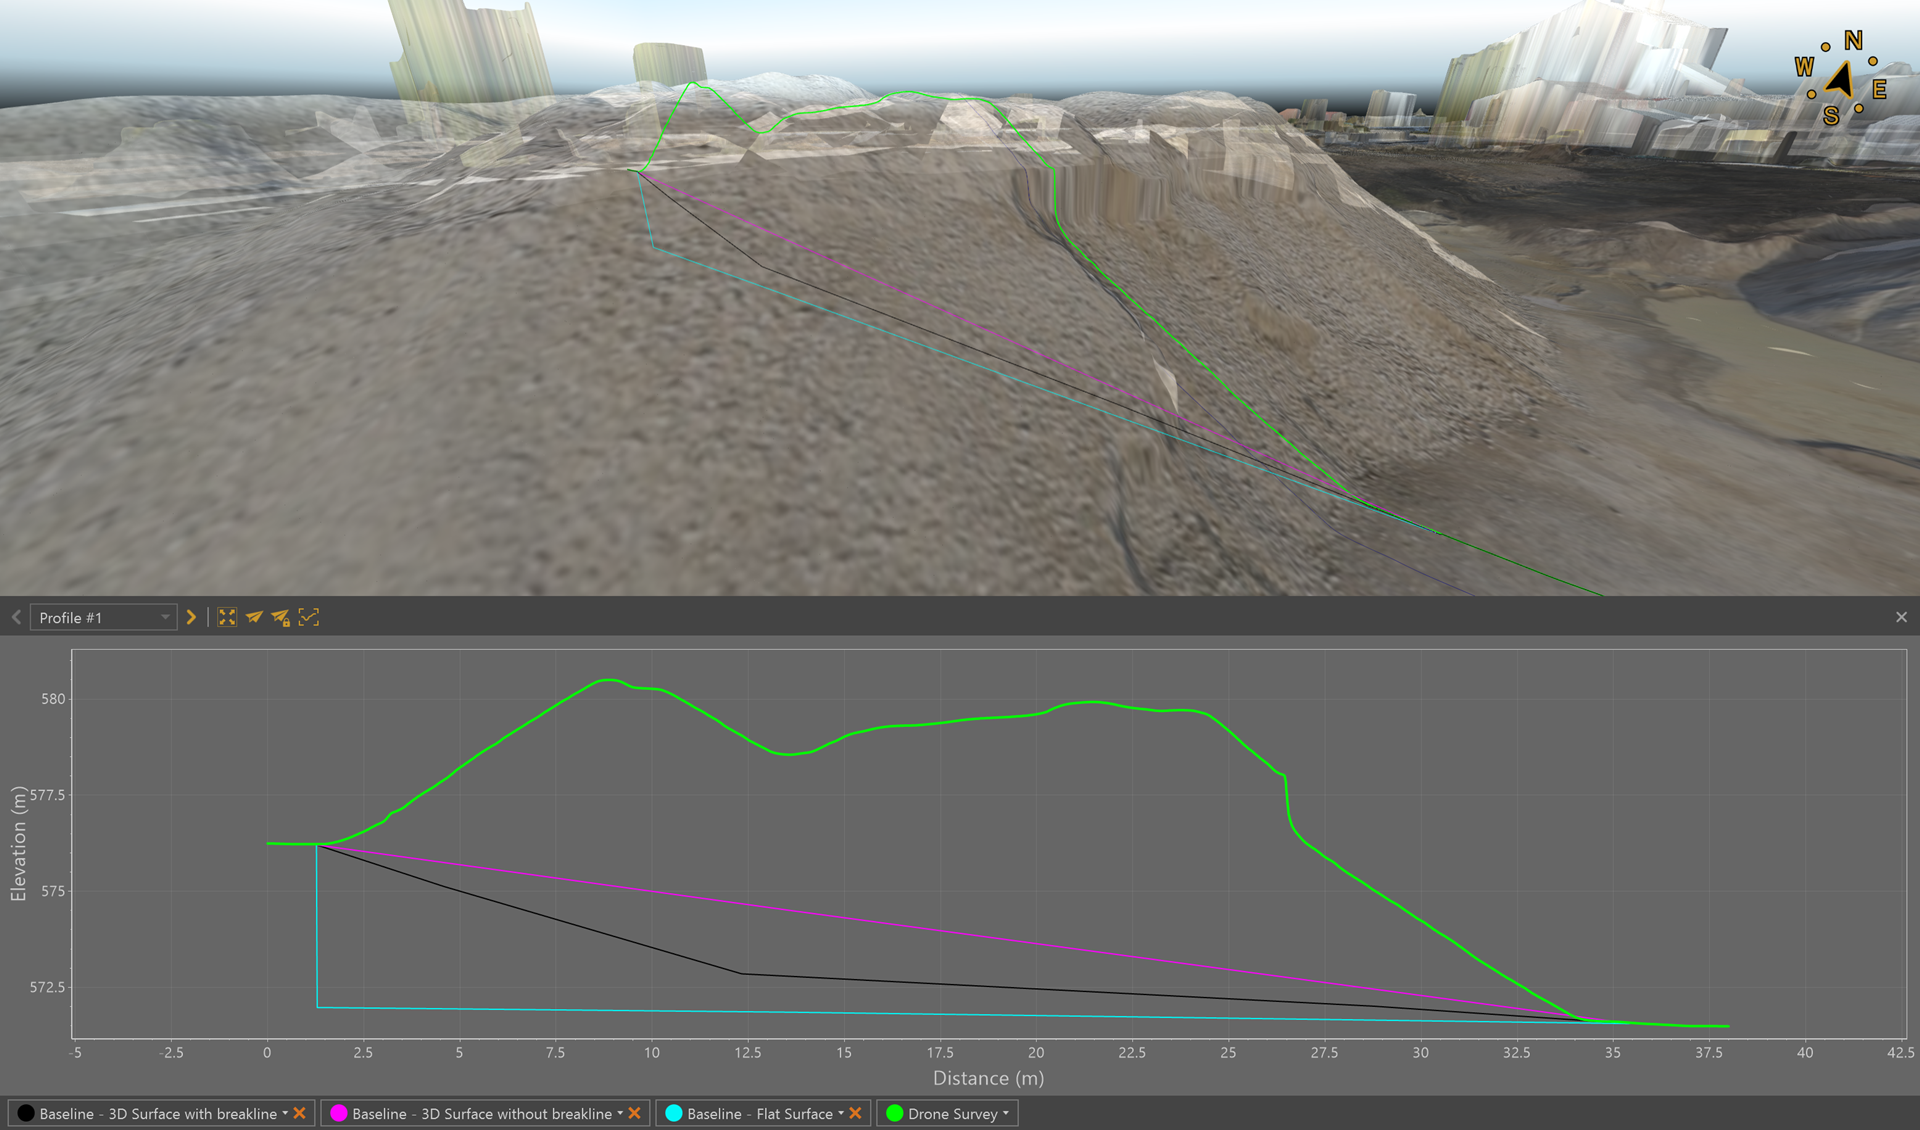The width and height of the screenshot is (1920, 1130).
Task: Click the dashed-frame profile line icon
Action: (309, 618)
